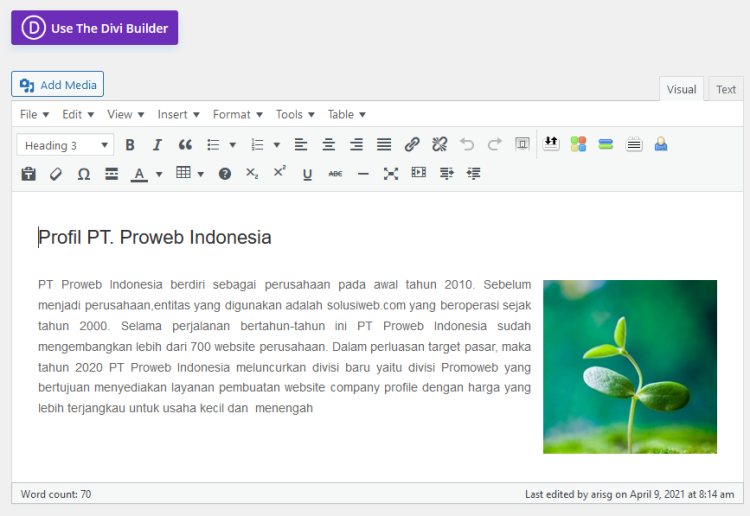Toggle paste as text clipboard icon
Image resolution: width=750 pixels, height=516 pixels.
point(29,174)
